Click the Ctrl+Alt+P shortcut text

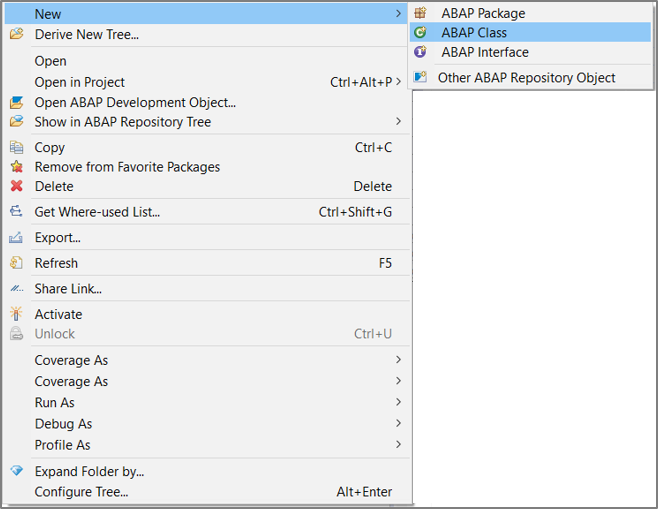(x=361, y=82)
